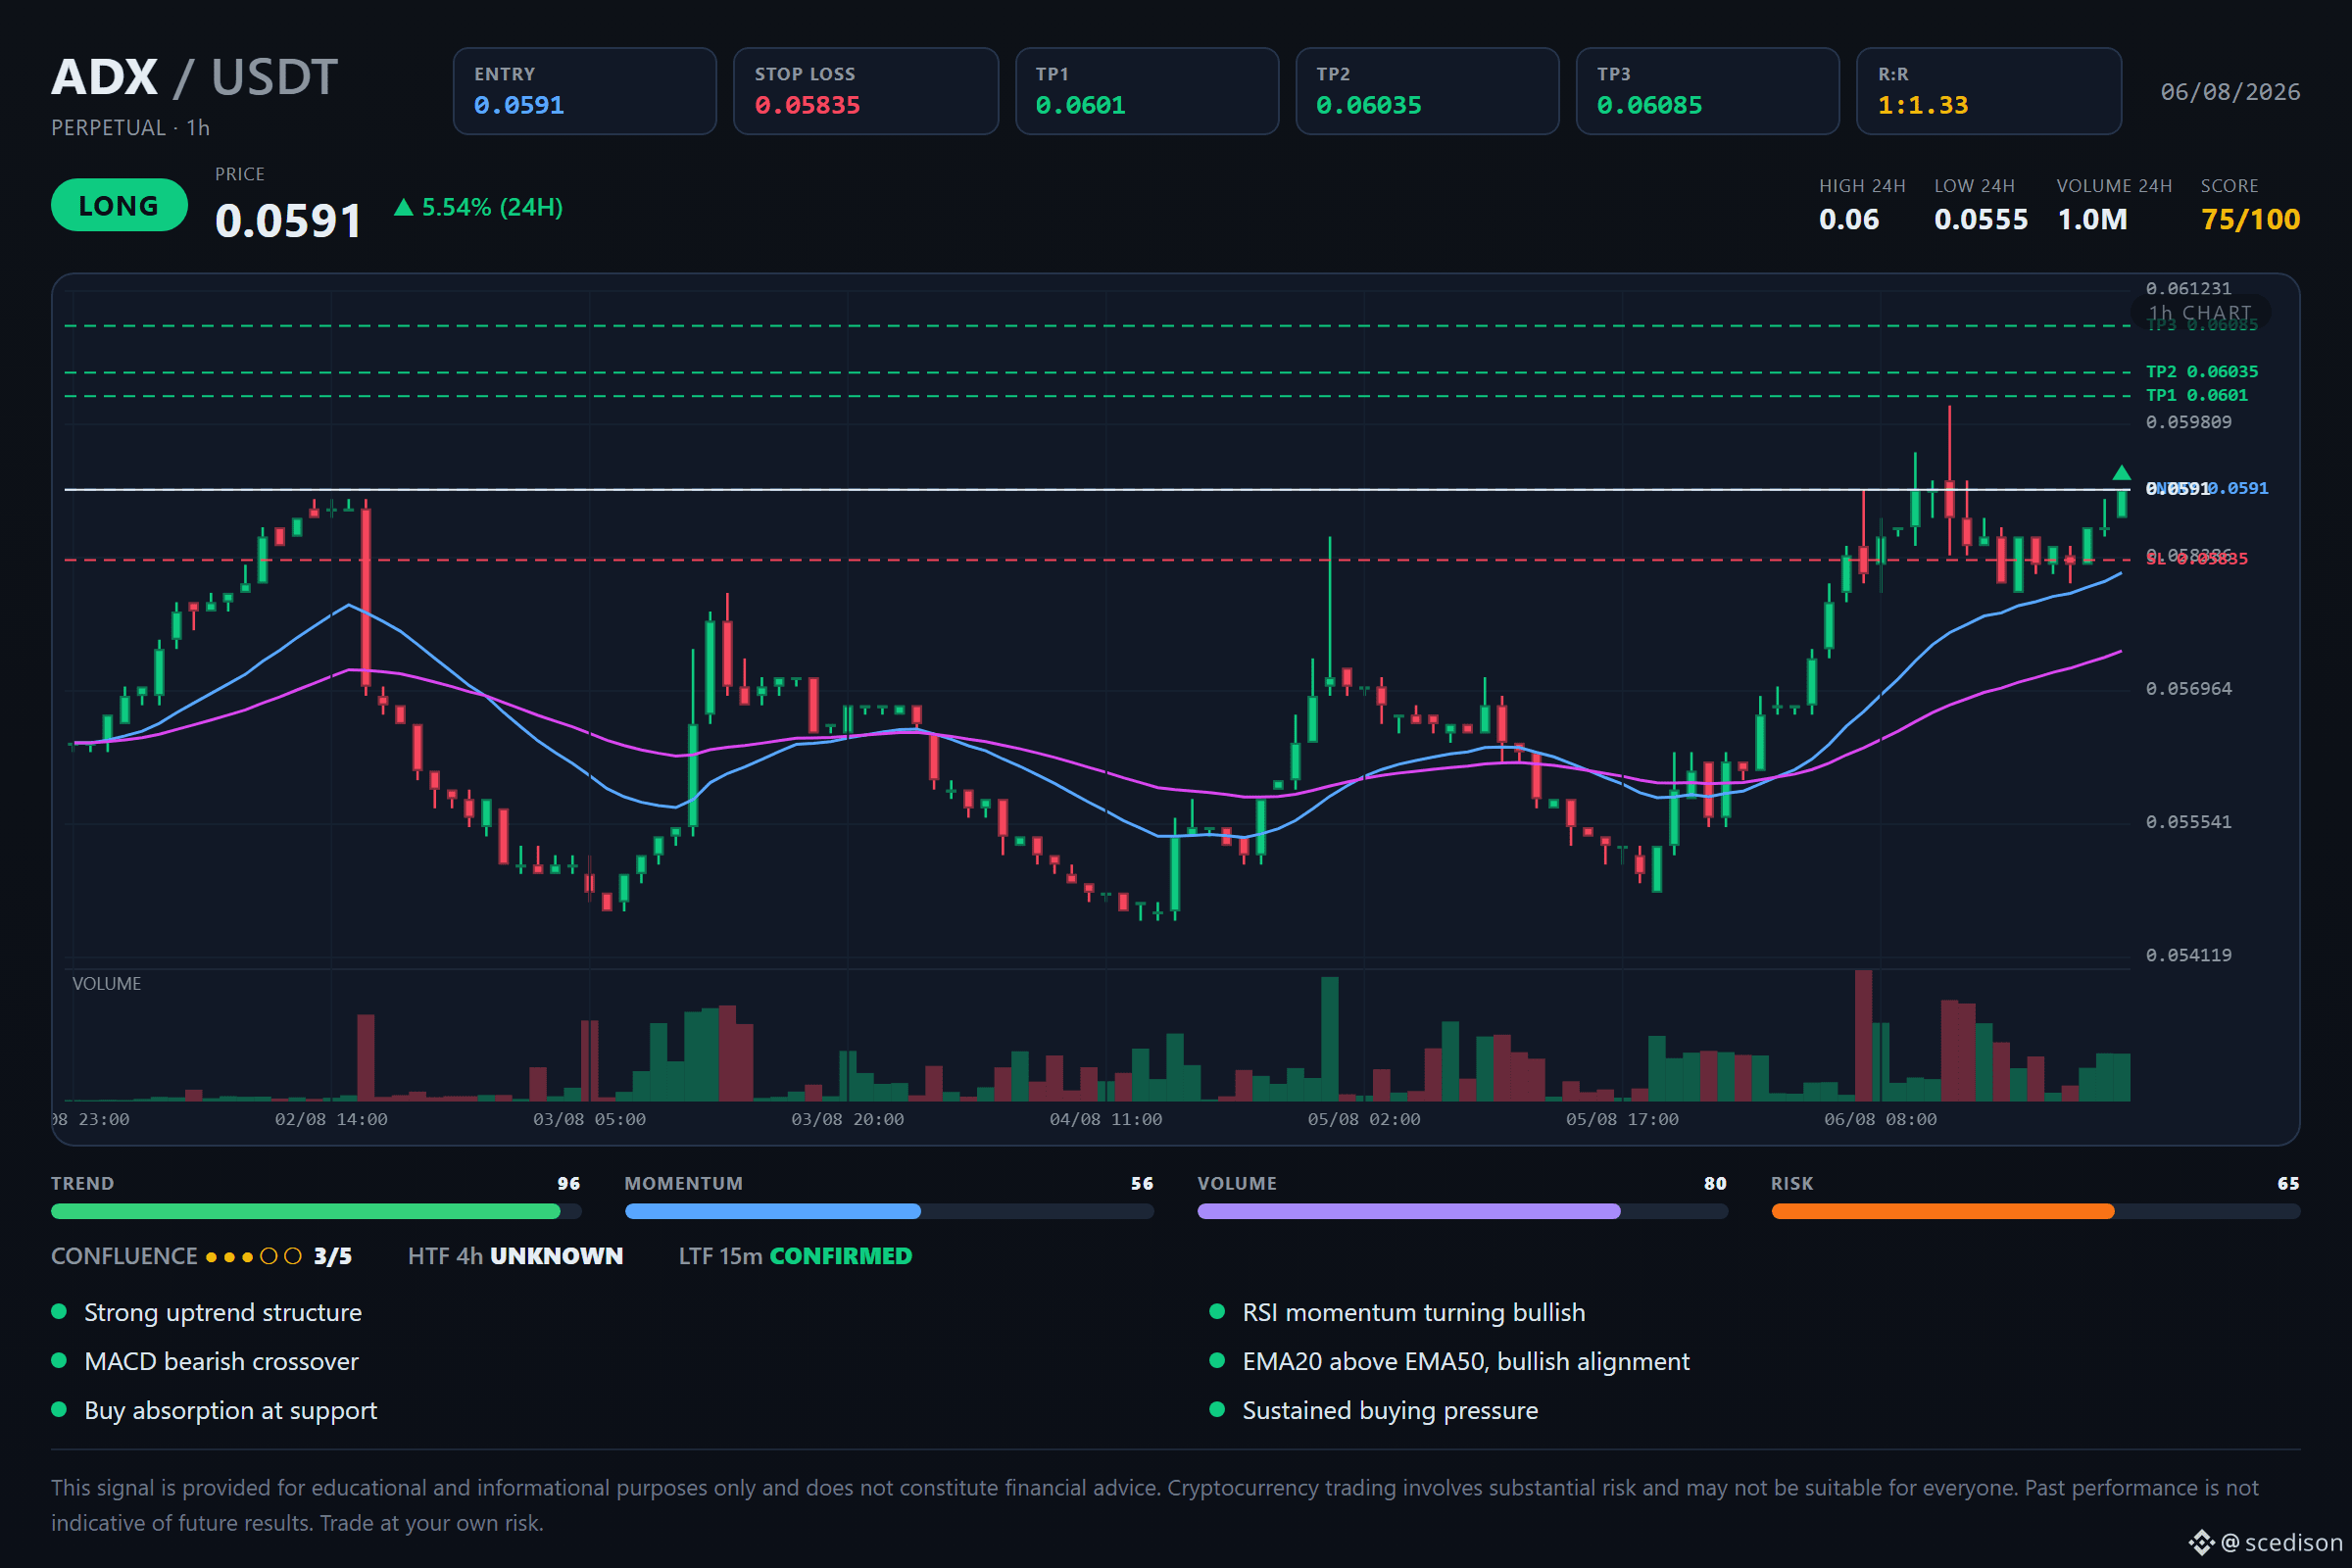Click the large price 0.0591

click(x=288, y=220)
